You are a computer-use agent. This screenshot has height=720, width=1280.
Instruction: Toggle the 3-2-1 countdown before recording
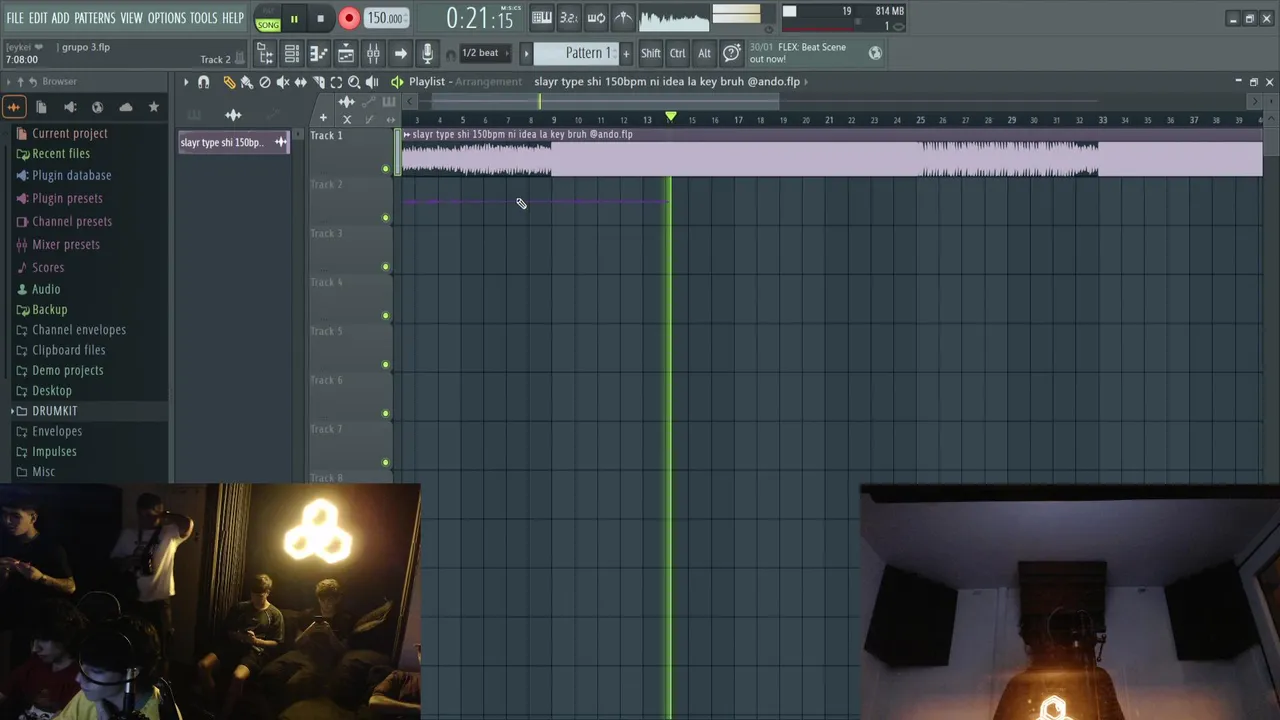click(568, 17)
